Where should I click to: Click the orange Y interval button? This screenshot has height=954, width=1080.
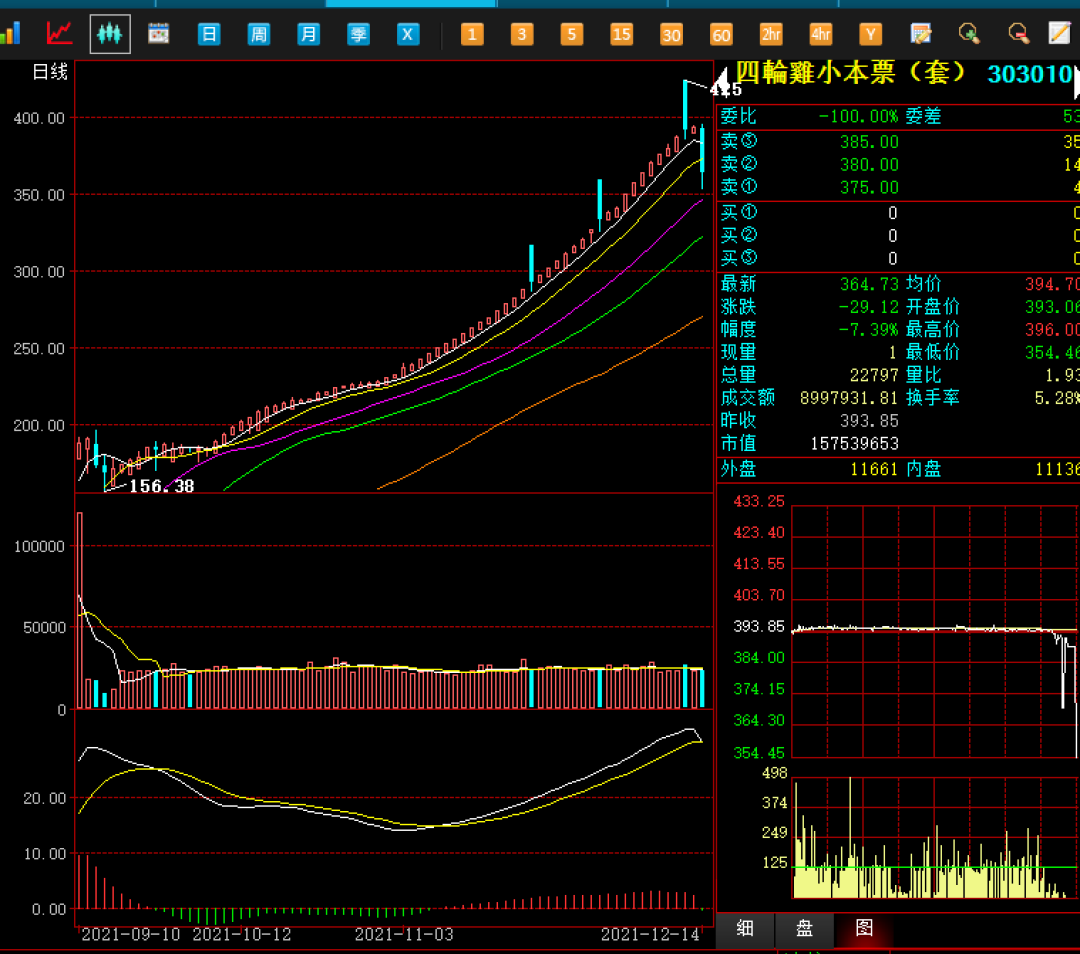pyautogui.click(x=871, y=34)
